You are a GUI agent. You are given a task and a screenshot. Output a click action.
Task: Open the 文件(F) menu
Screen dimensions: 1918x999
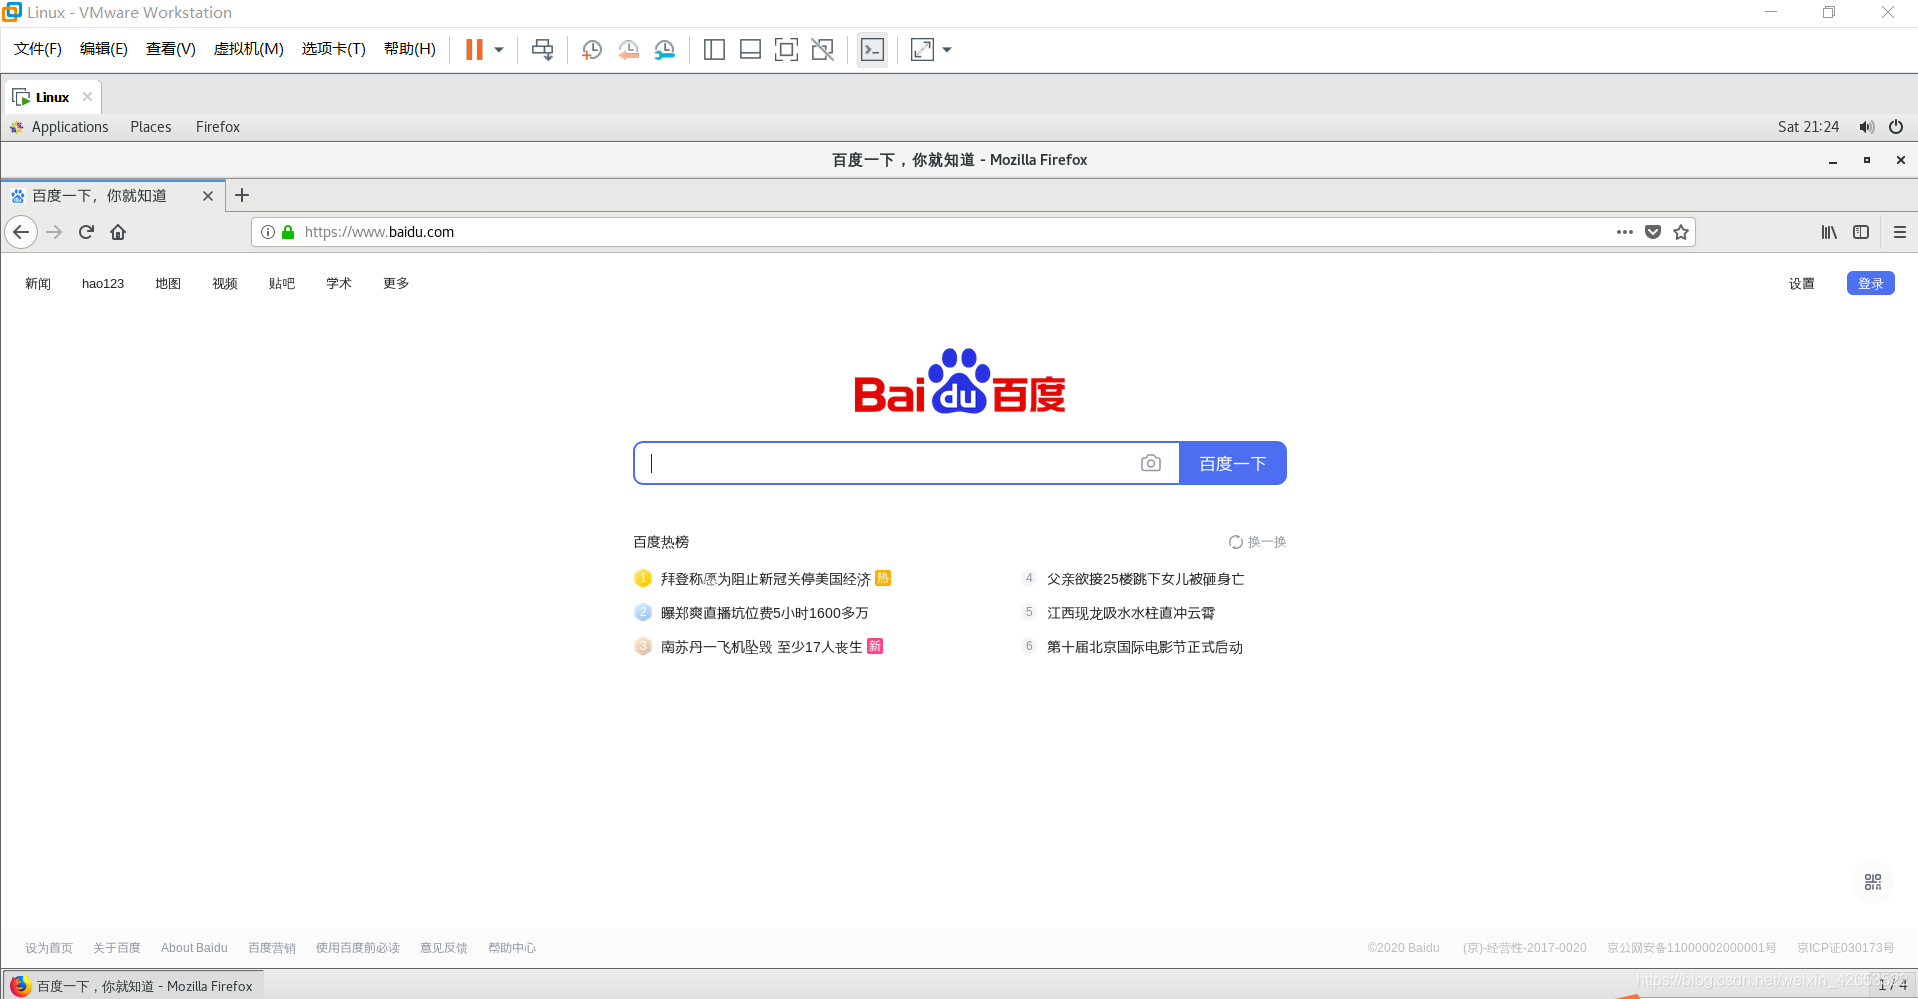tap(38, 49)
